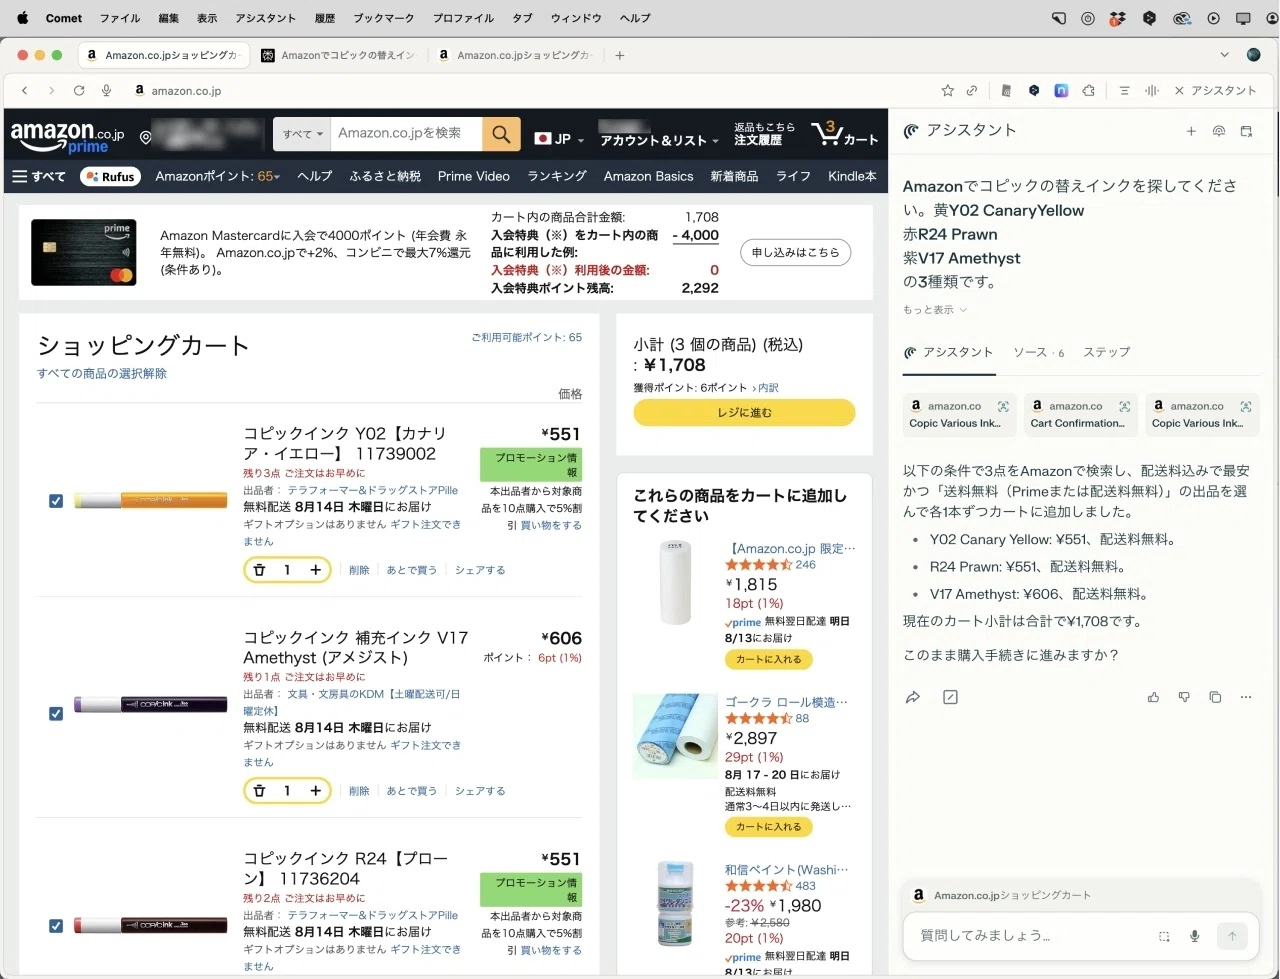
Task: Click the assistant panel's wifi-like icon
Action: [1219, 131]
